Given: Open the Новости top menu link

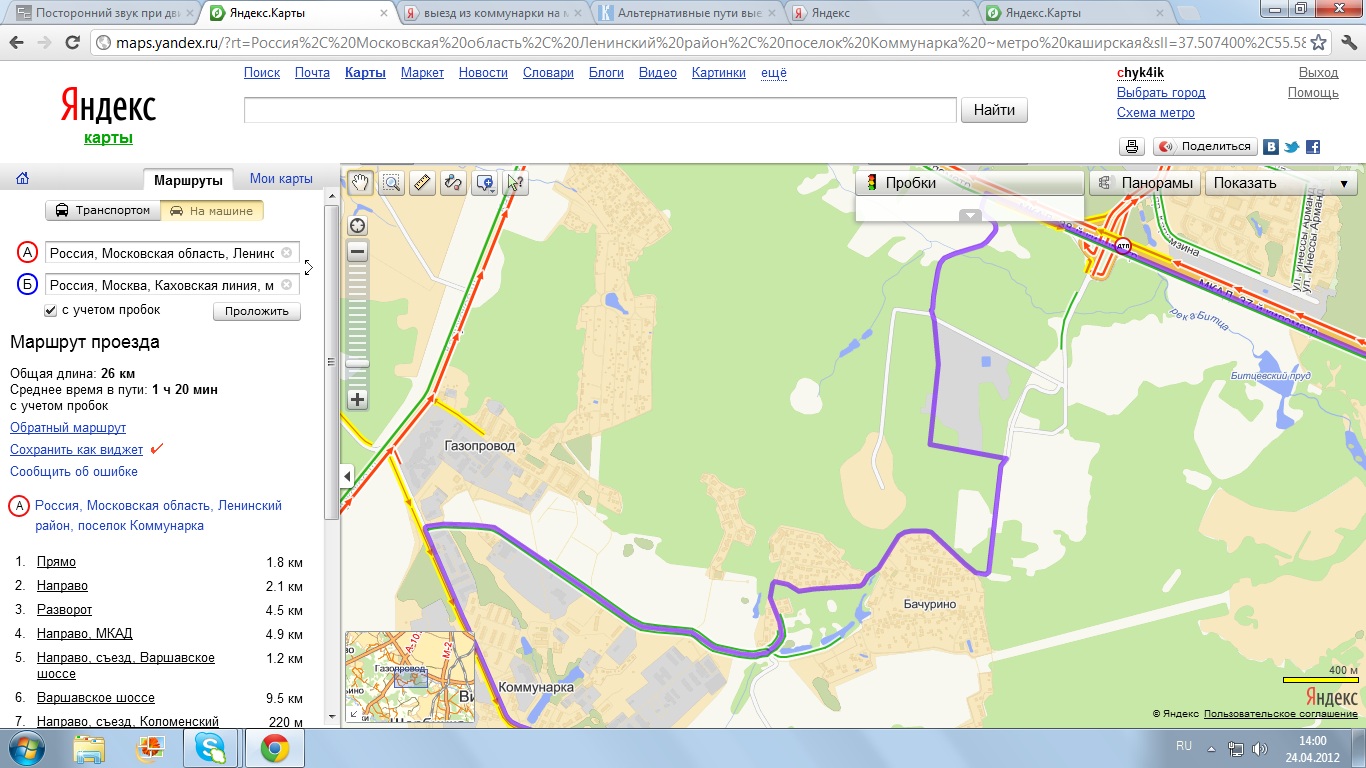Looking at the screenshot, I should [483, 73].
